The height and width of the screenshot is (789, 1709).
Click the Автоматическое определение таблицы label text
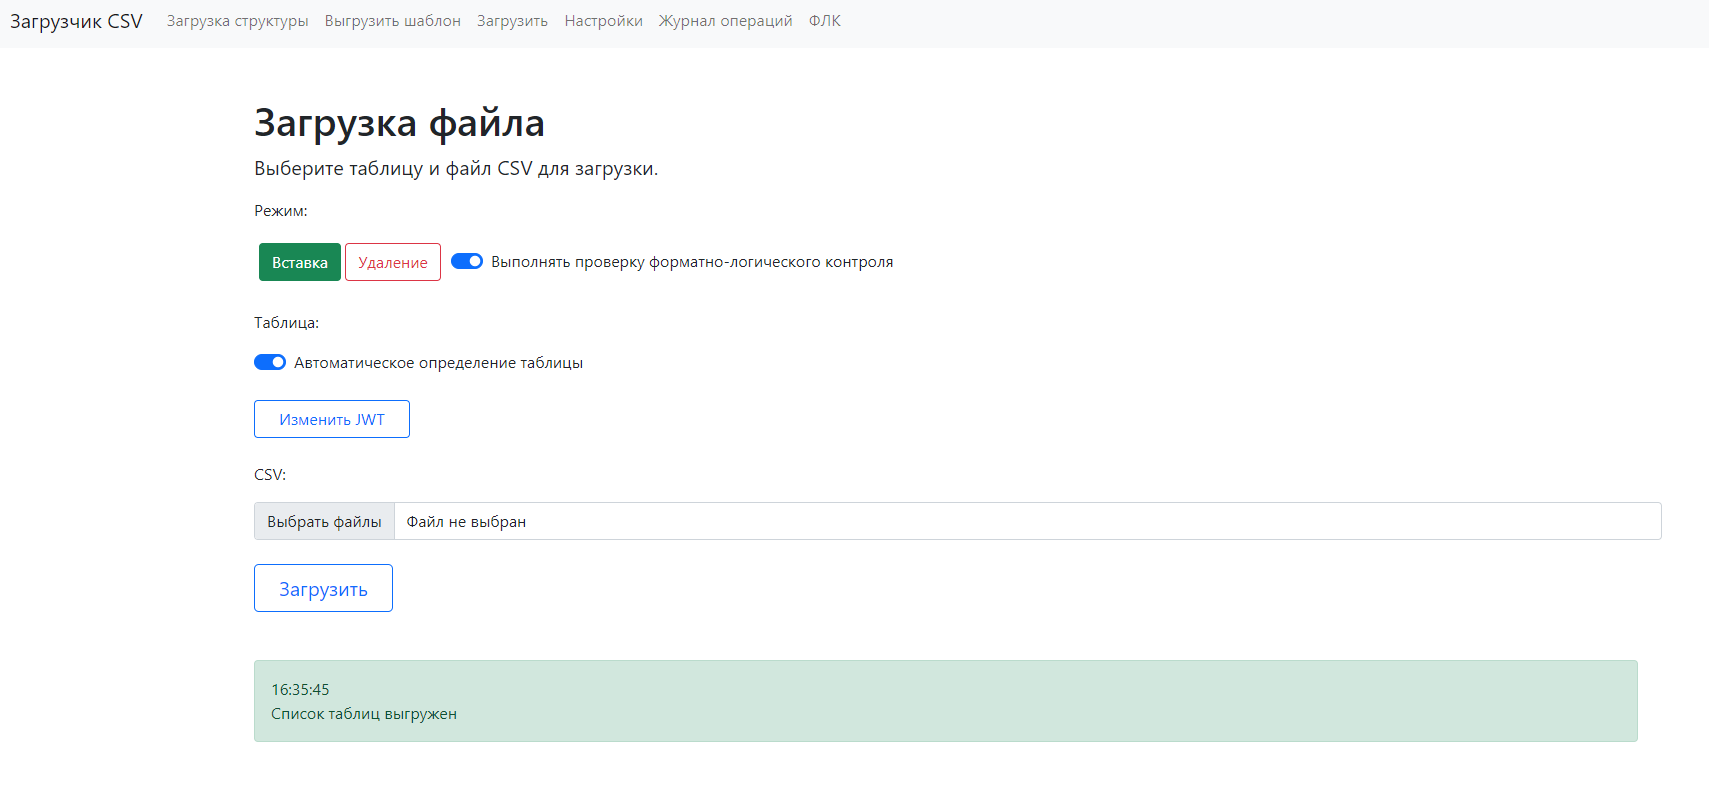tap(438, 363)
